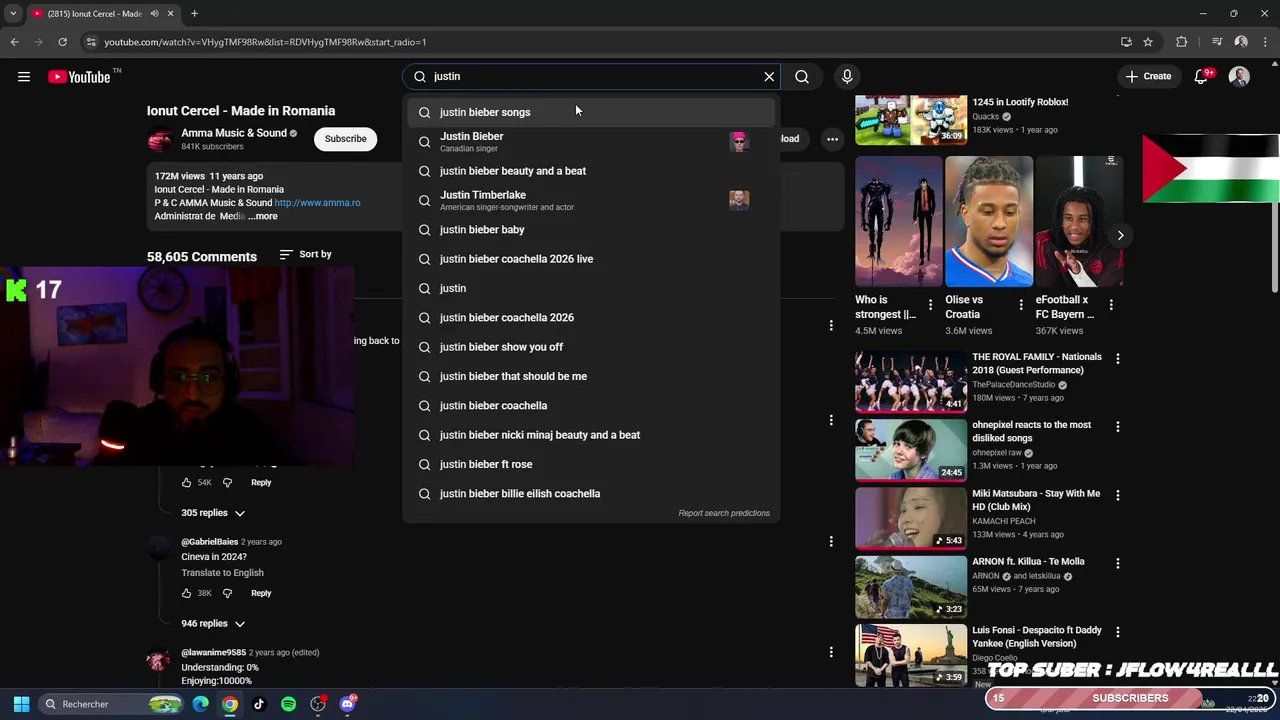Image resolution: width=1280 pixels, height=720 pixels.
Task: Open options for Miki Matsubara Stay With Me
Action: pos(1118,495)
